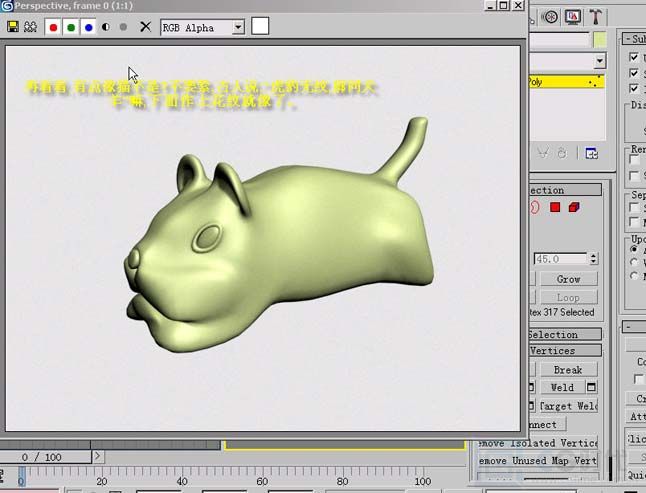Tick the lower checkbox in Ren group

[x=634, y=176]
